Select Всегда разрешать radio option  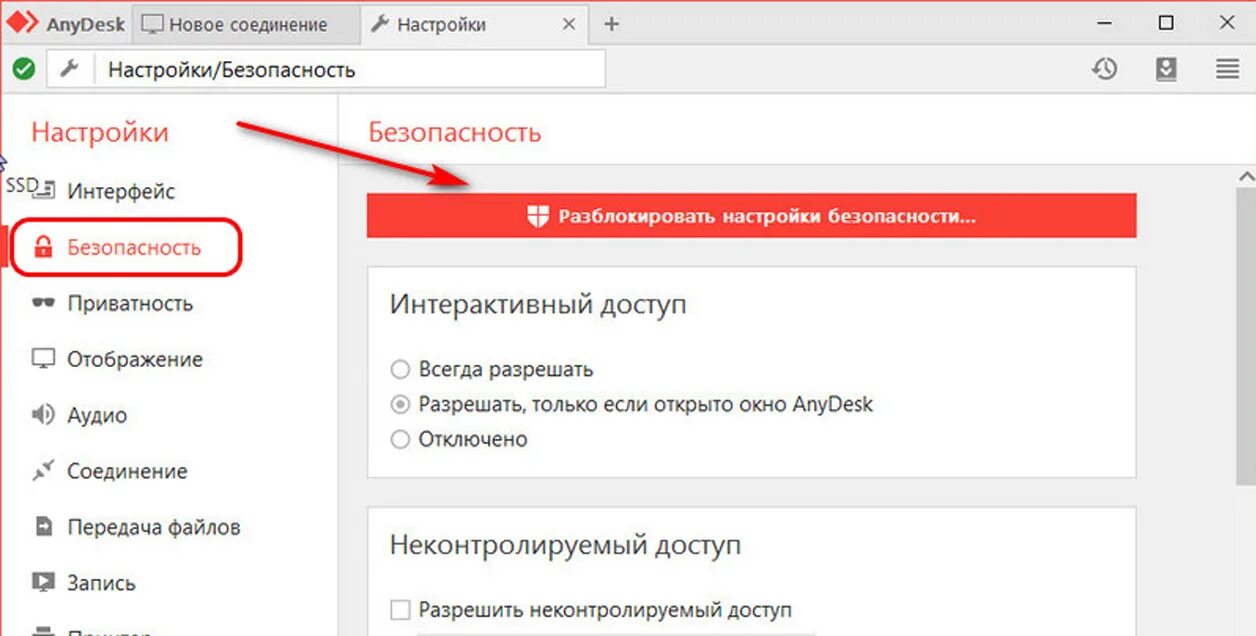tap(400, 370)
